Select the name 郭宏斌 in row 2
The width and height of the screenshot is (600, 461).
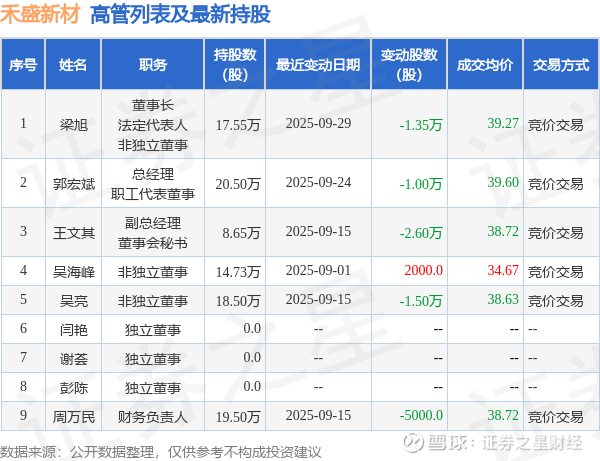coord(73,184)
